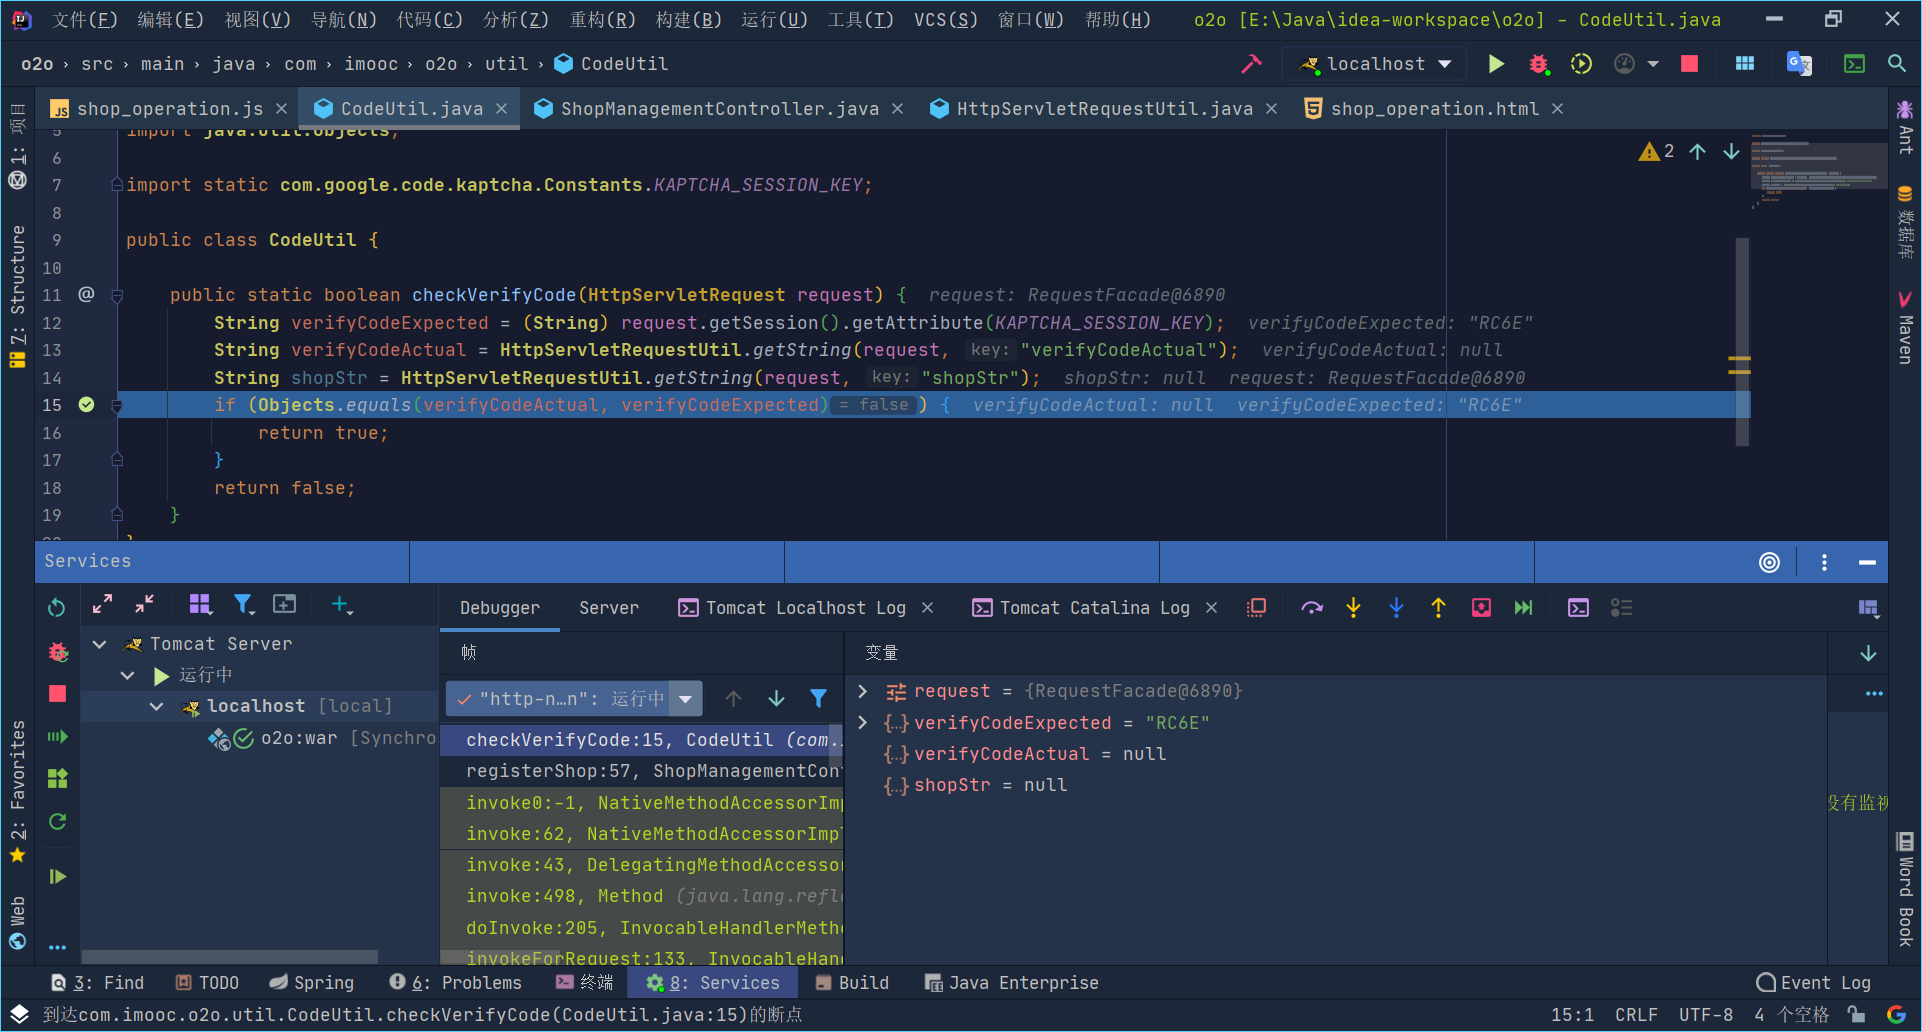Open the Spring tool window button
The image size is (1922, 1032).
click(312, 983)
